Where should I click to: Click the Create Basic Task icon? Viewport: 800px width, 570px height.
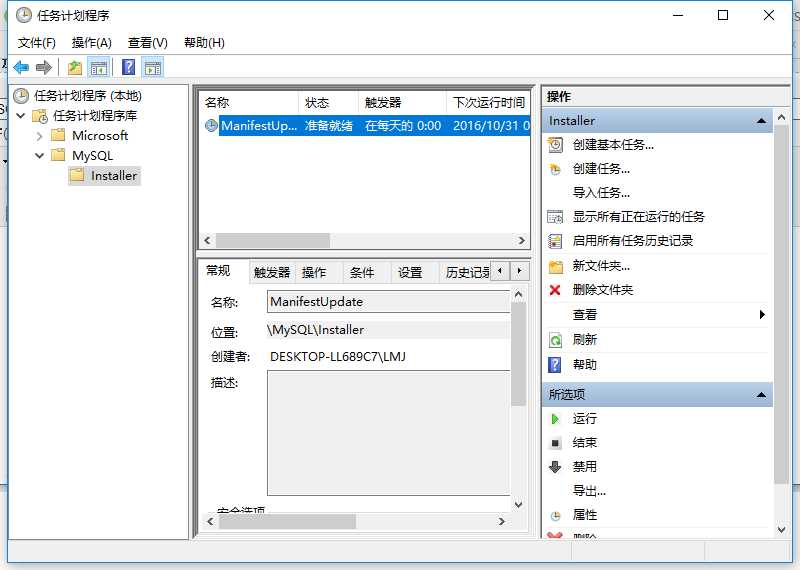point(555,145)
